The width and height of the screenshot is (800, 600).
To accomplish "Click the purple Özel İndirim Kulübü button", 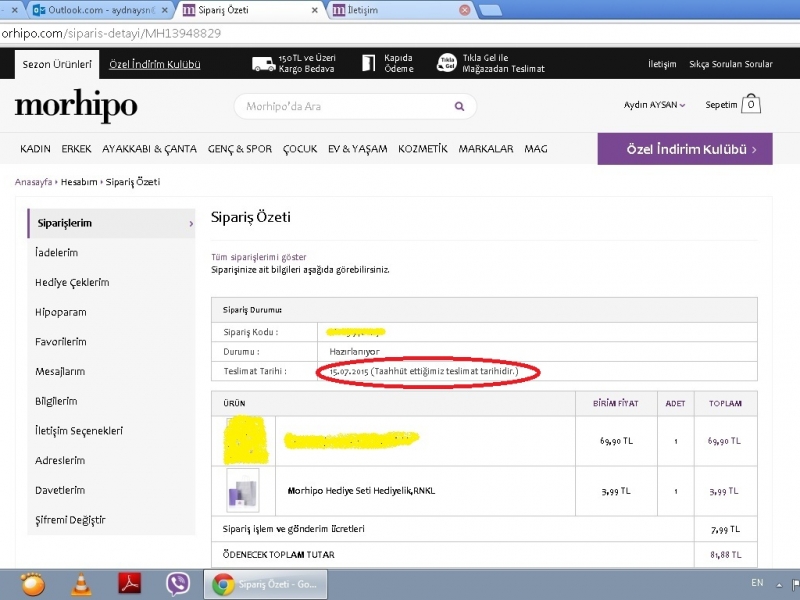I will tap(685, 149).
